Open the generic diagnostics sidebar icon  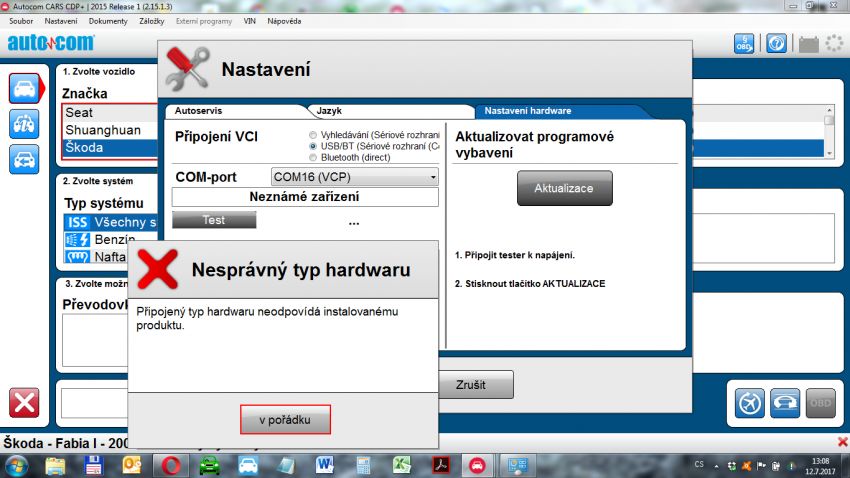[x=24, y=124]
